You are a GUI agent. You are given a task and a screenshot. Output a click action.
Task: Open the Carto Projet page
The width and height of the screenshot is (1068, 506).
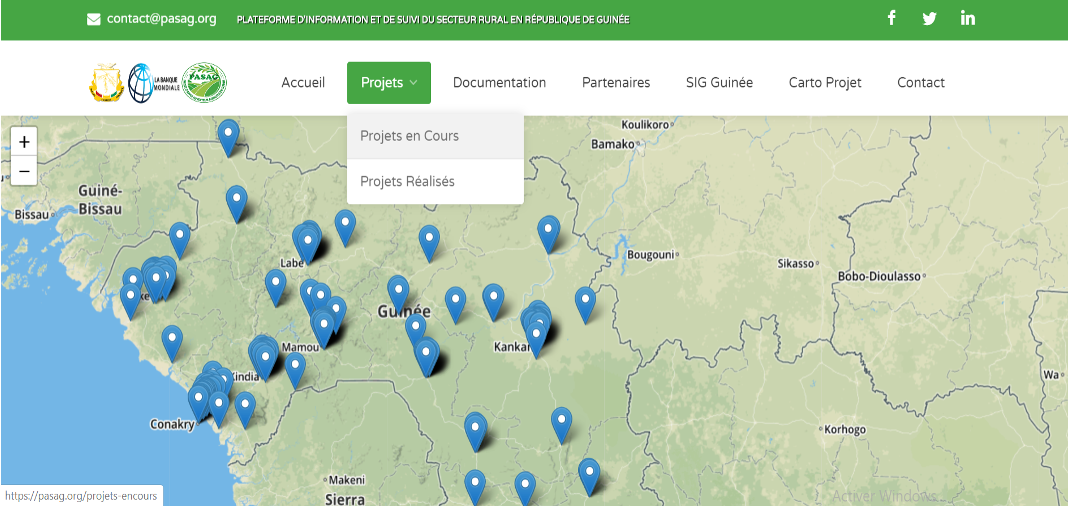825,83
